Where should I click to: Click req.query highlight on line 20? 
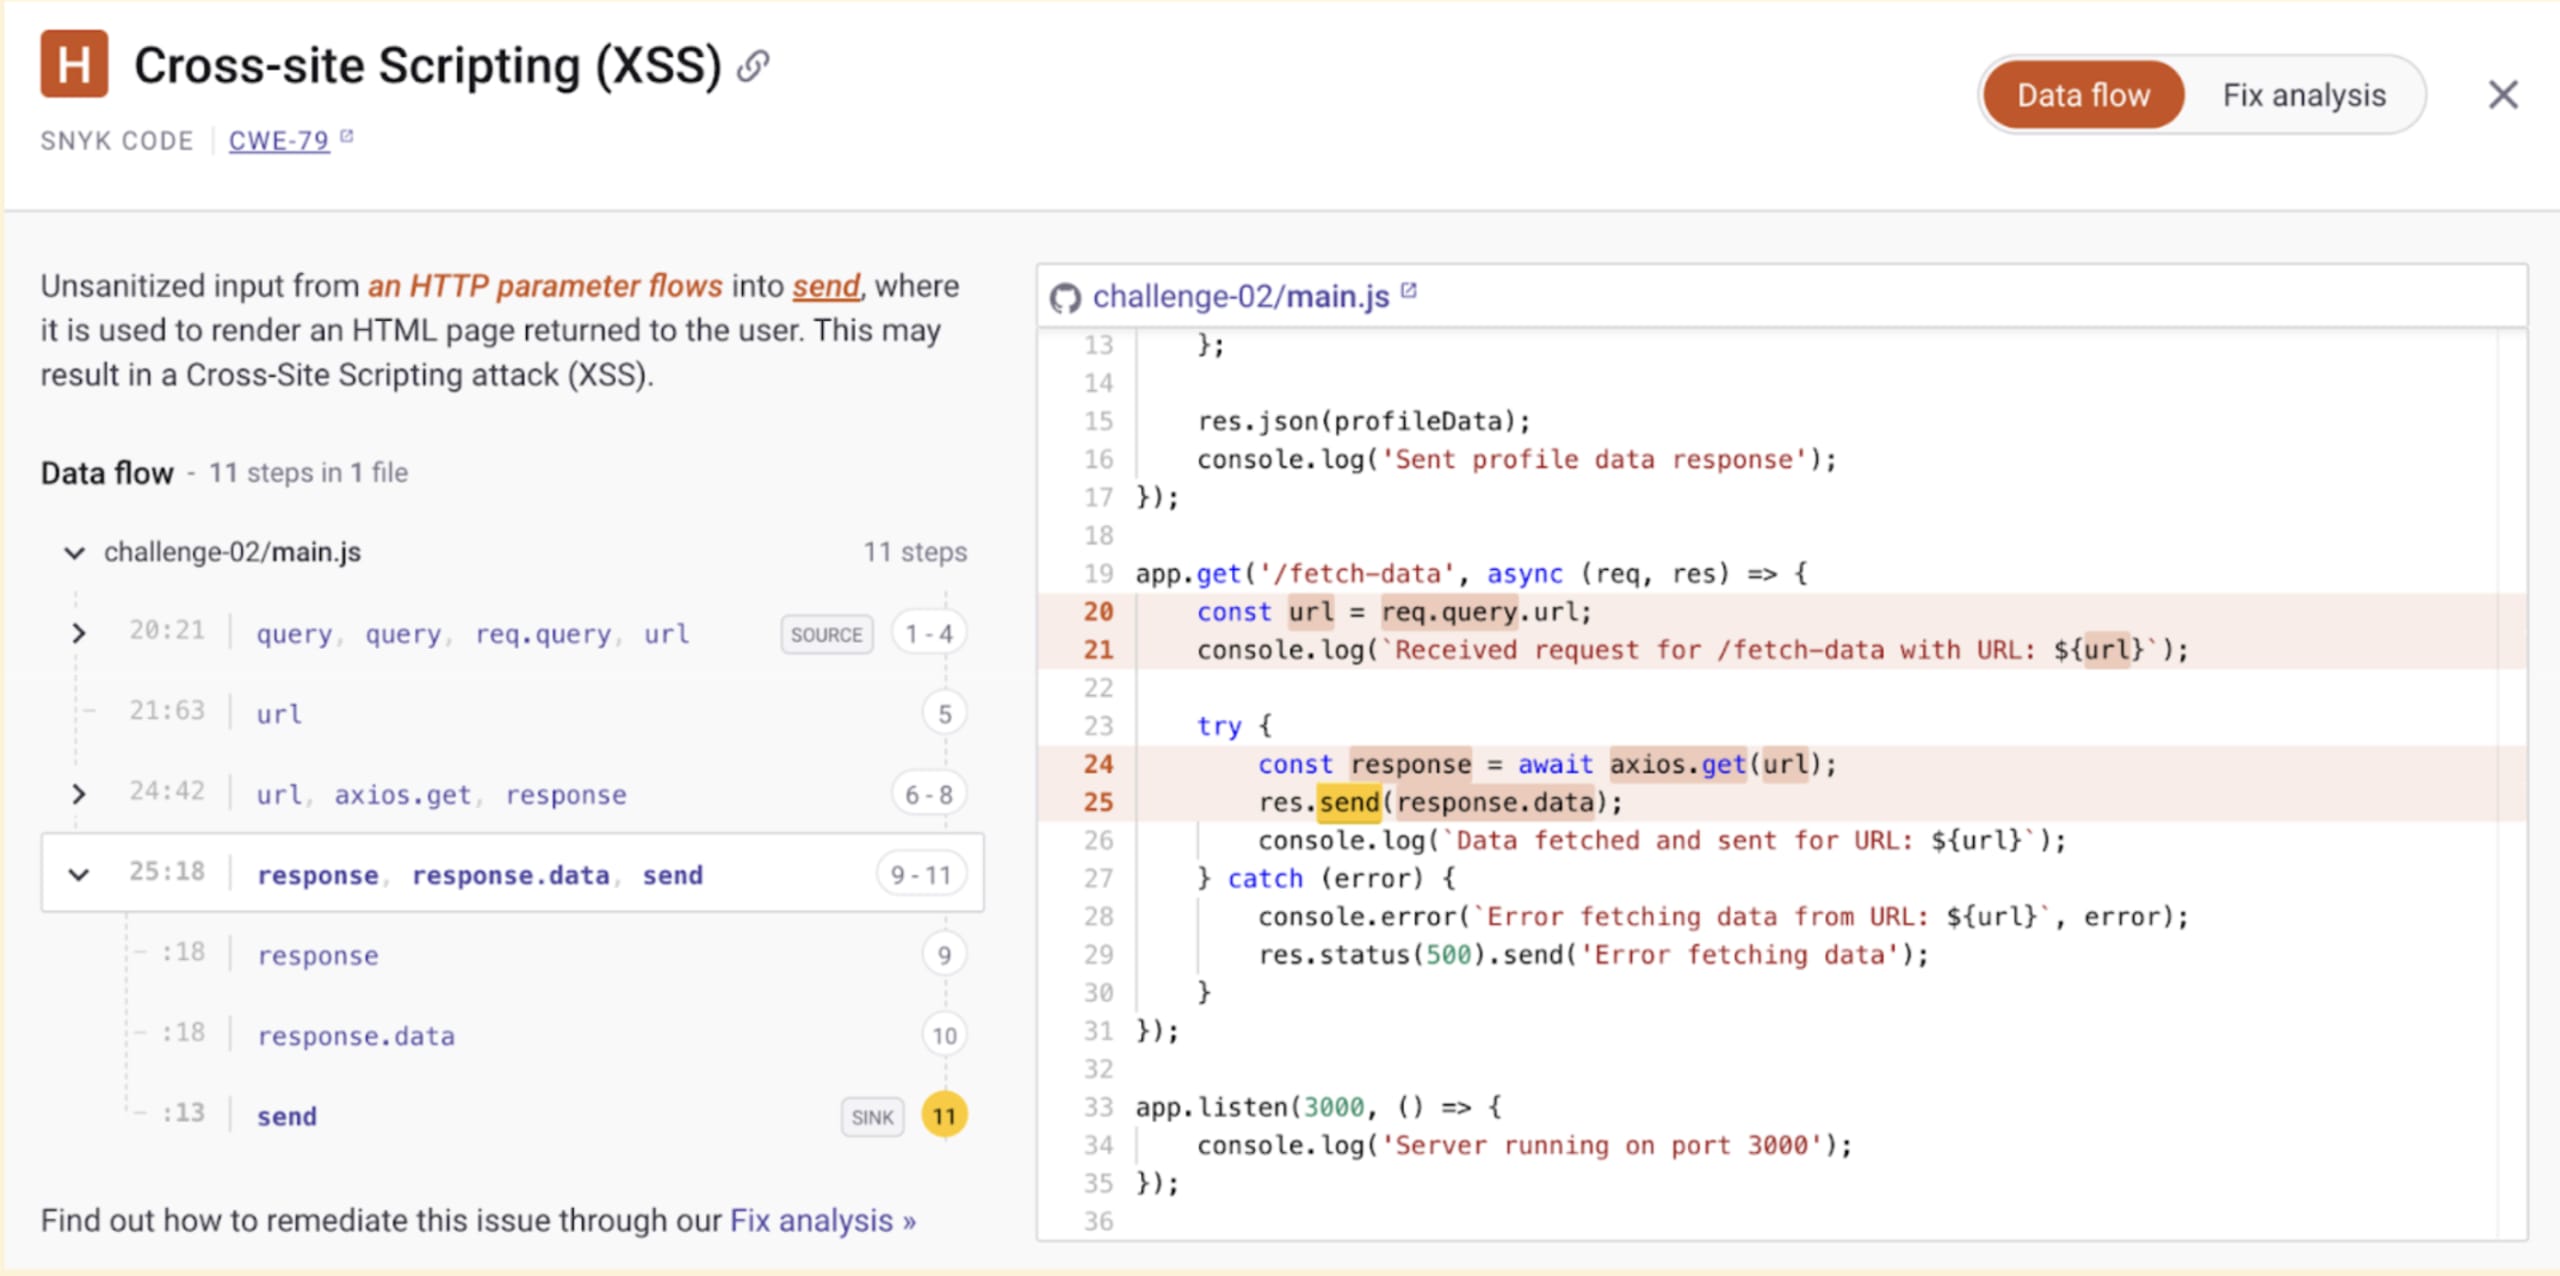click(x=1451, y=611)
